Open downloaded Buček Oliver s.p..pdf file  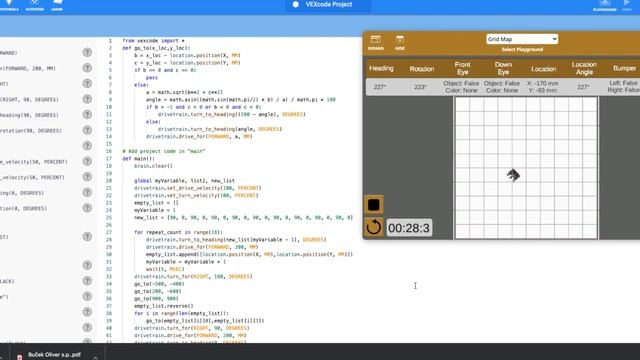pyautogui.click(x=54, y=355)
